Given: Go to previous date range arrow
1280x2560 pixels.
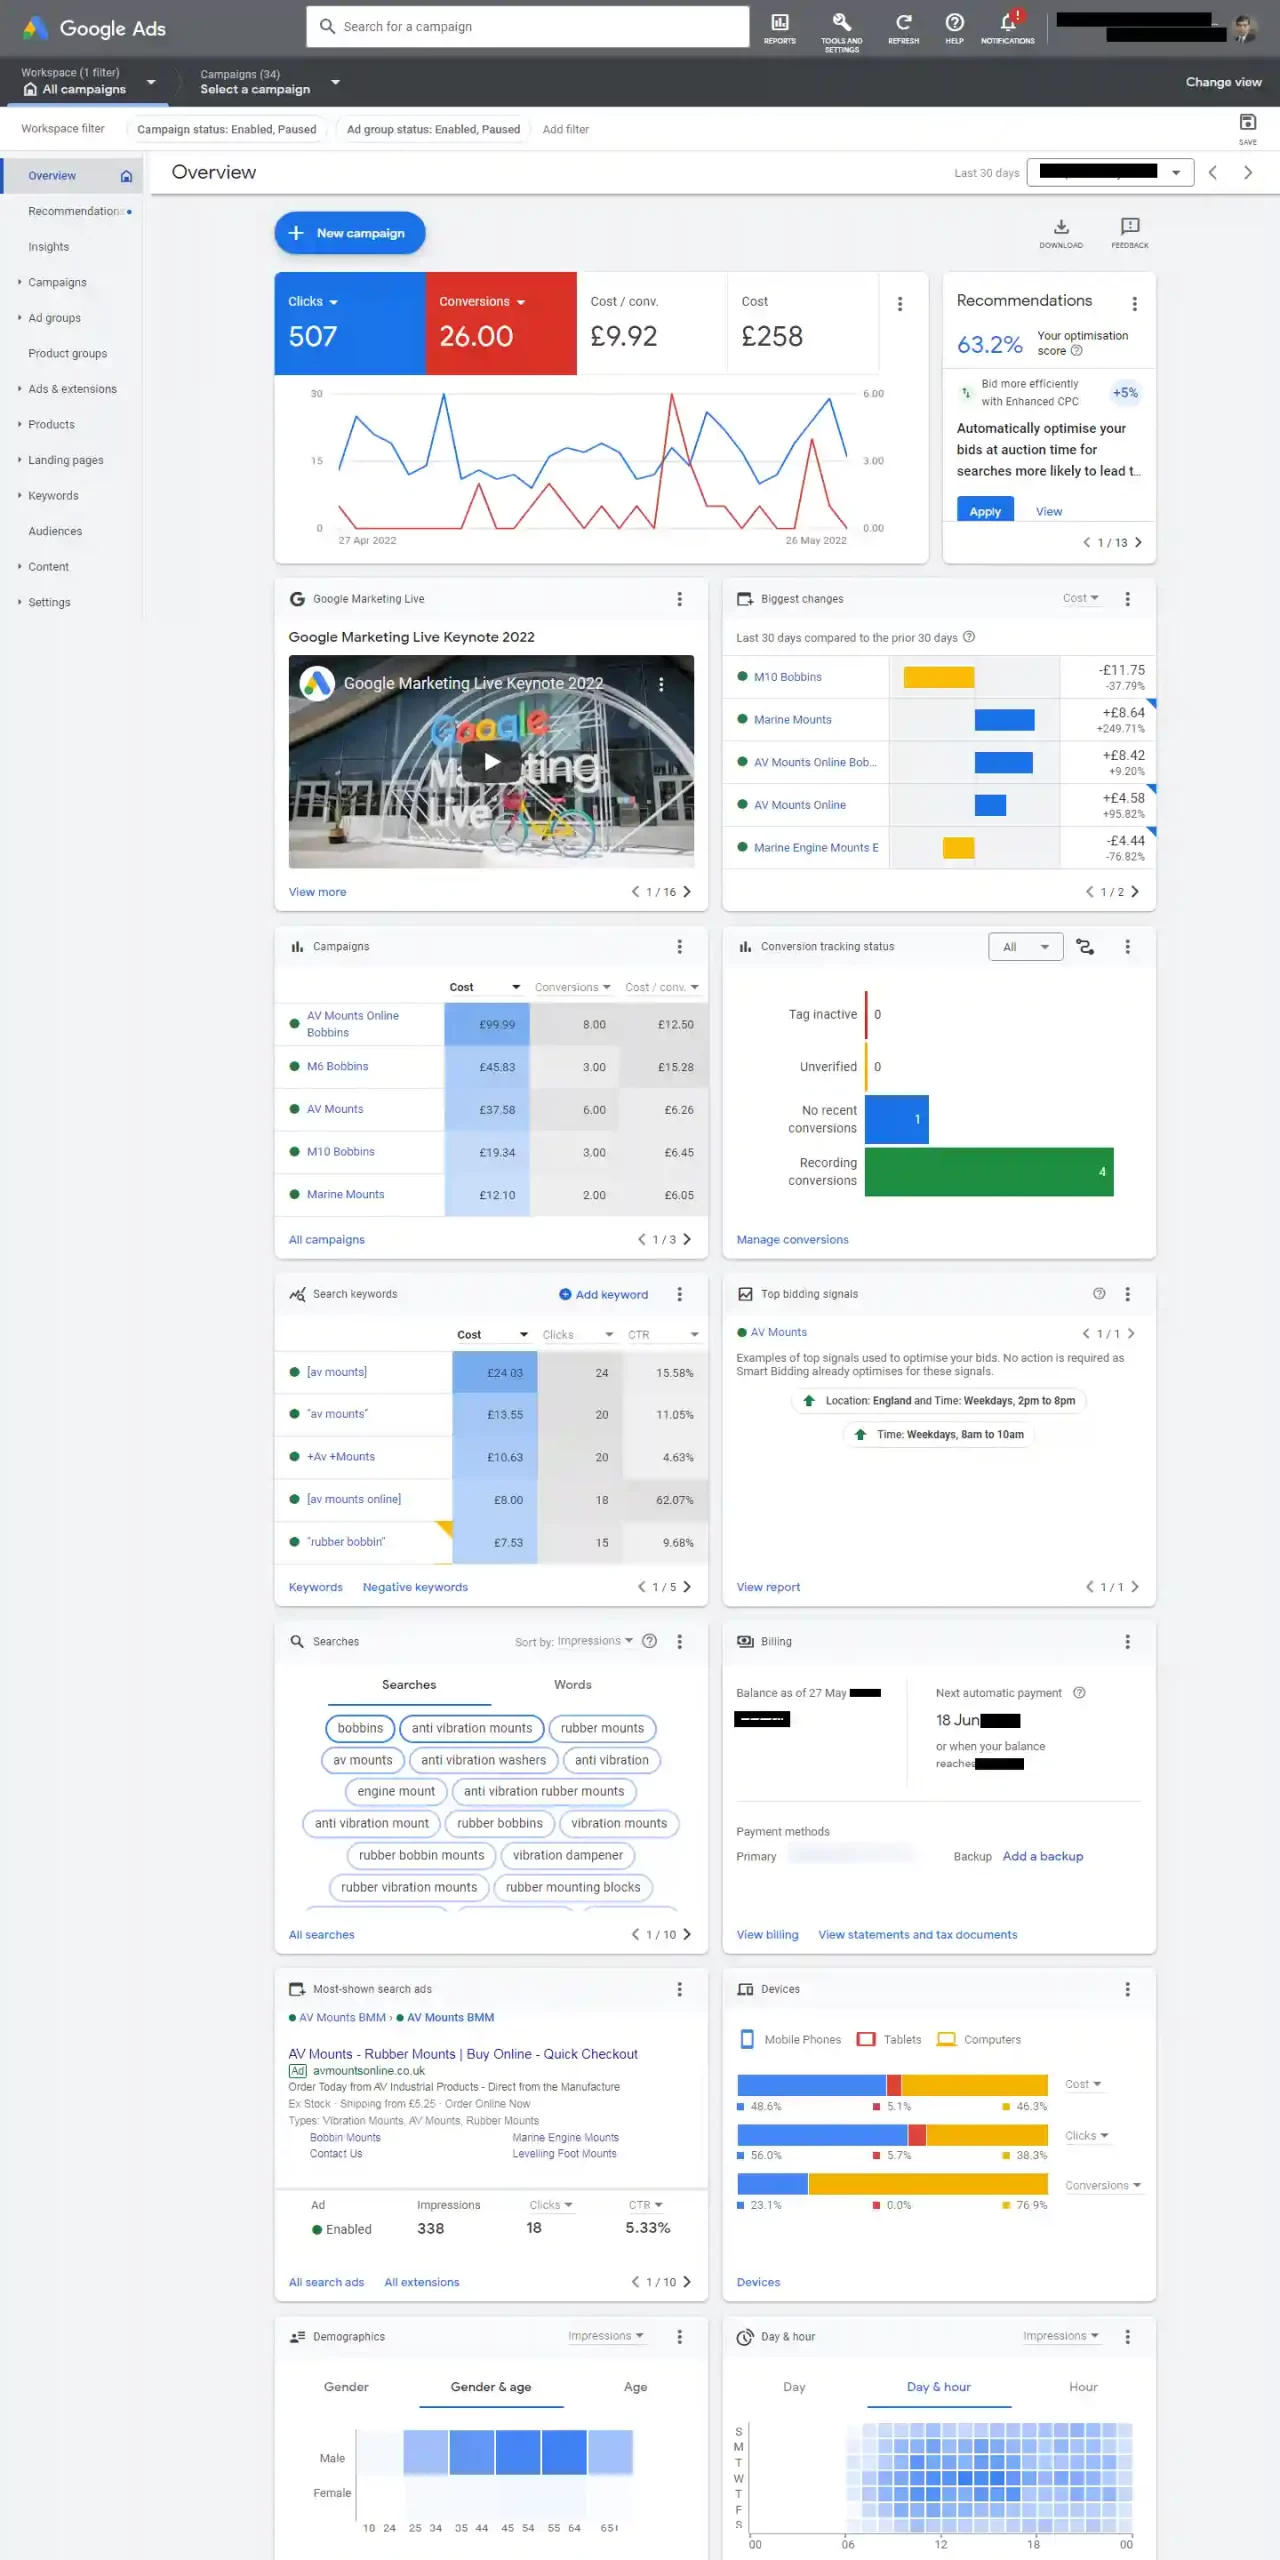Looking at the screenshot, I should click(1213, 172).
